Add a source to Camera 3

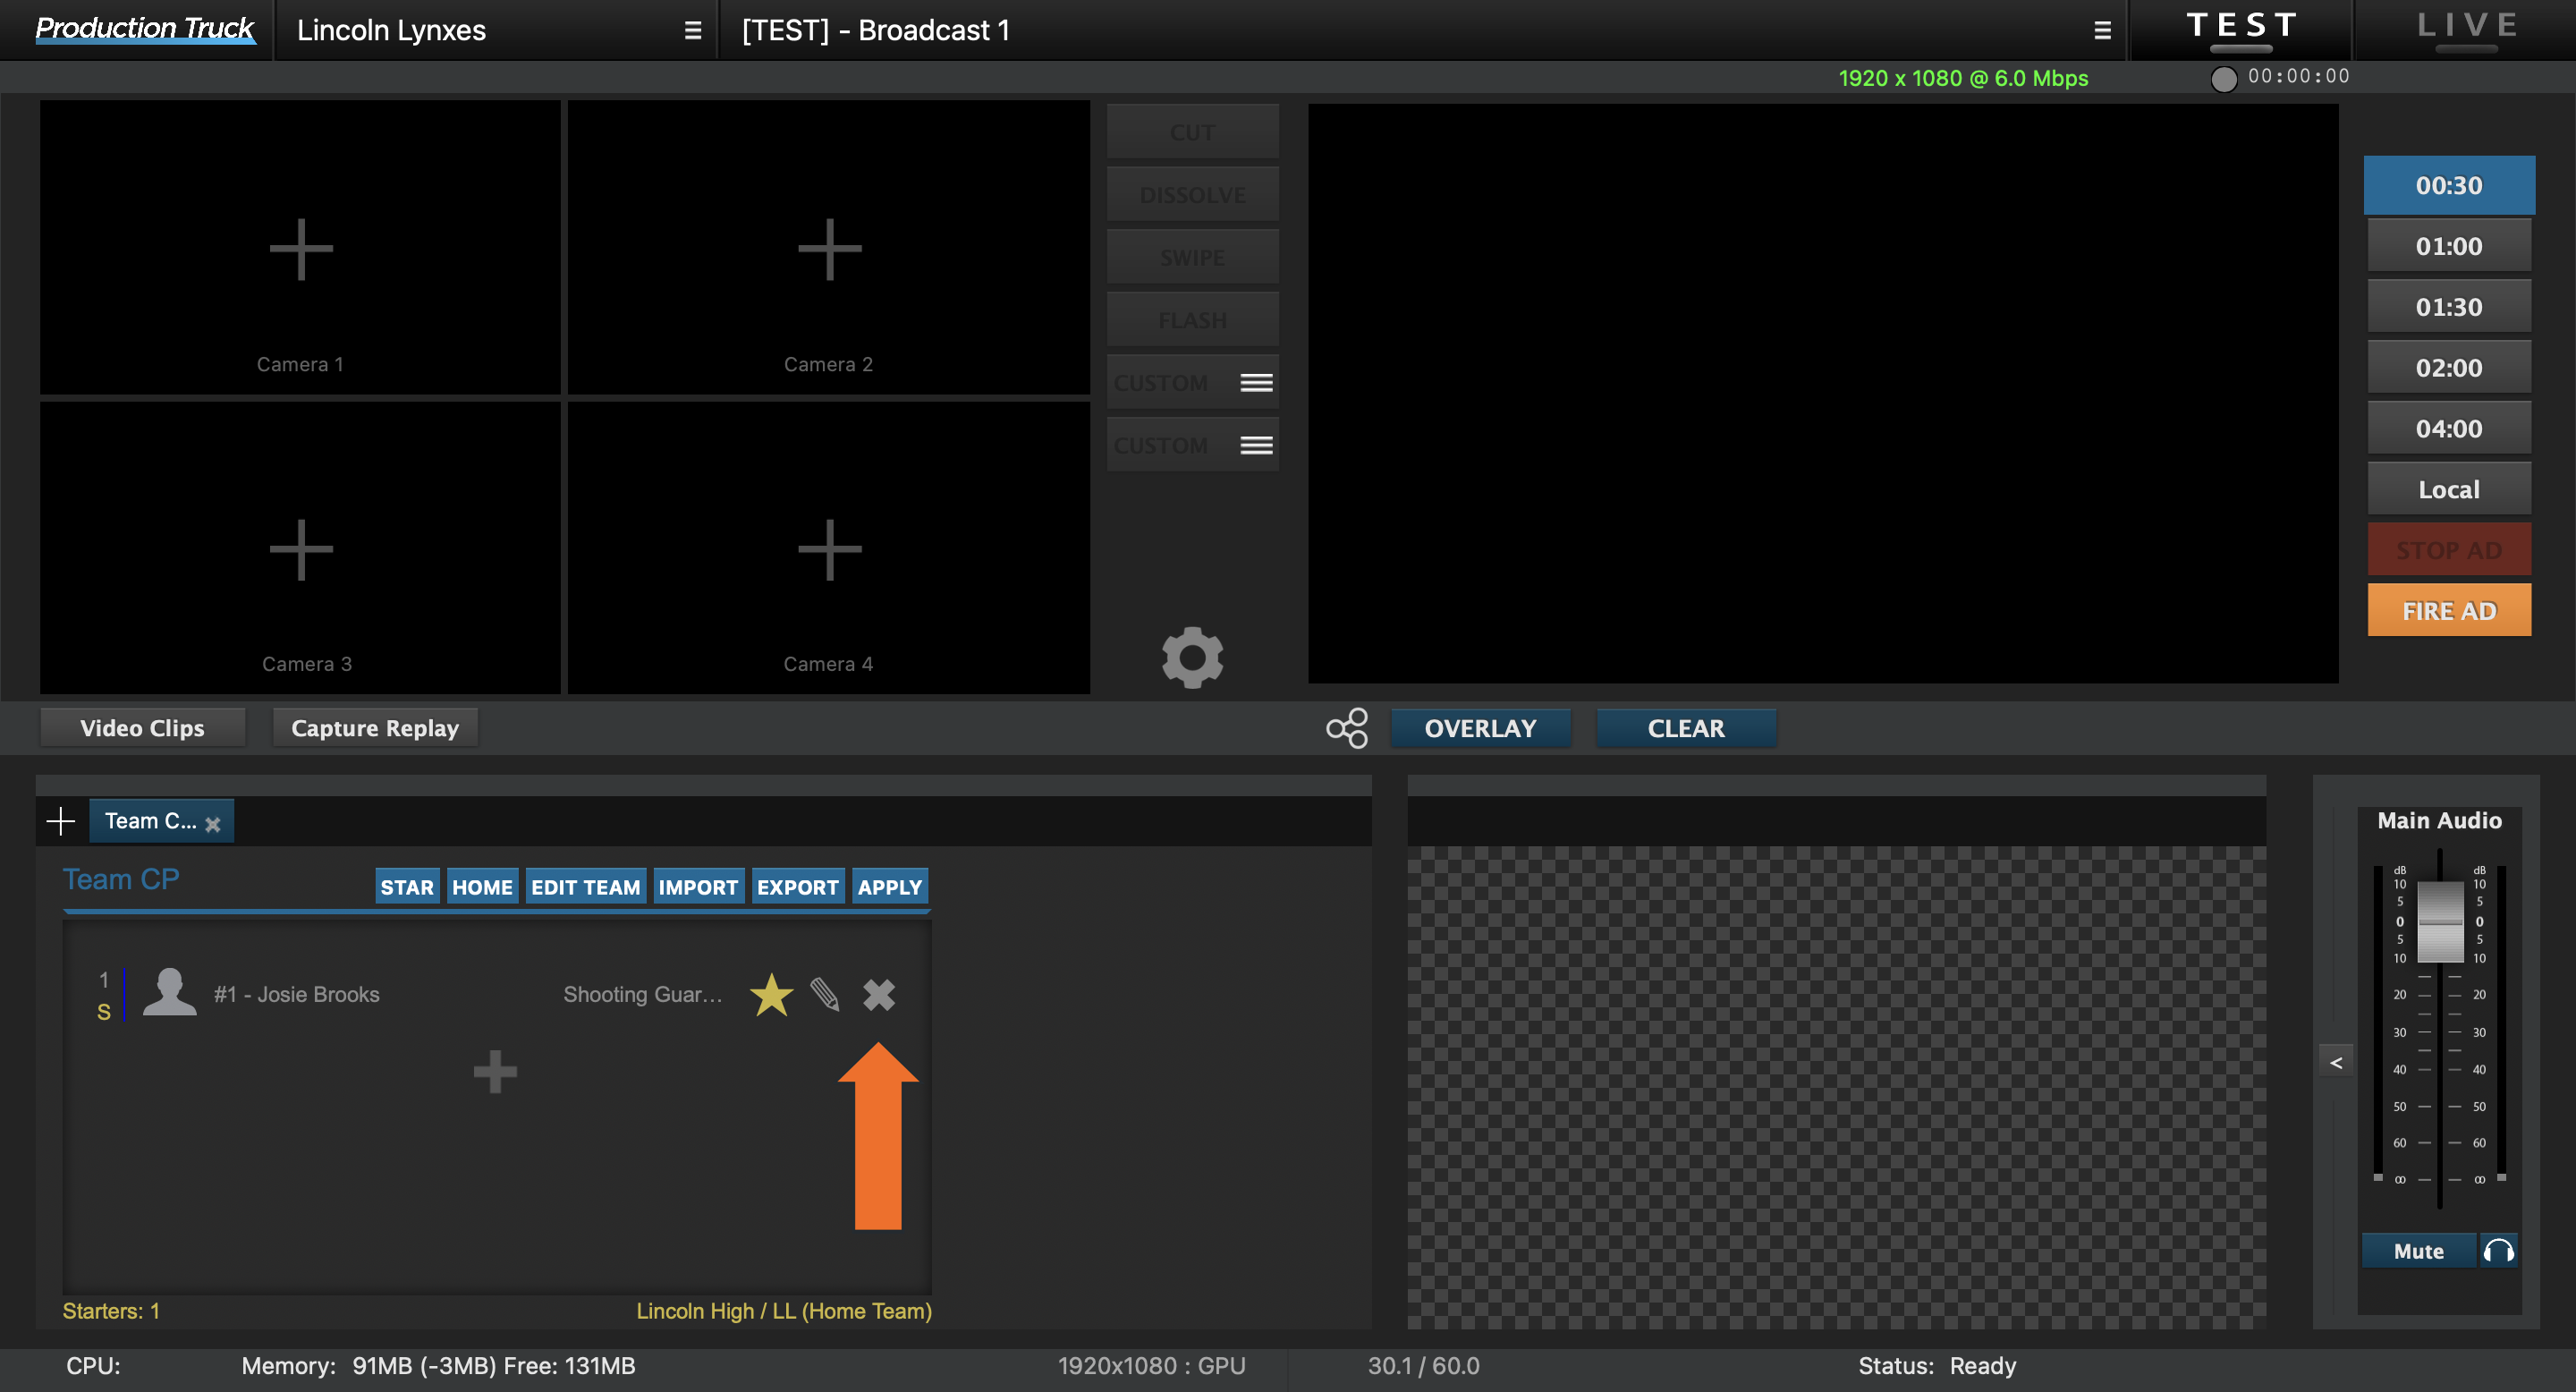click(x=300, y=549)
